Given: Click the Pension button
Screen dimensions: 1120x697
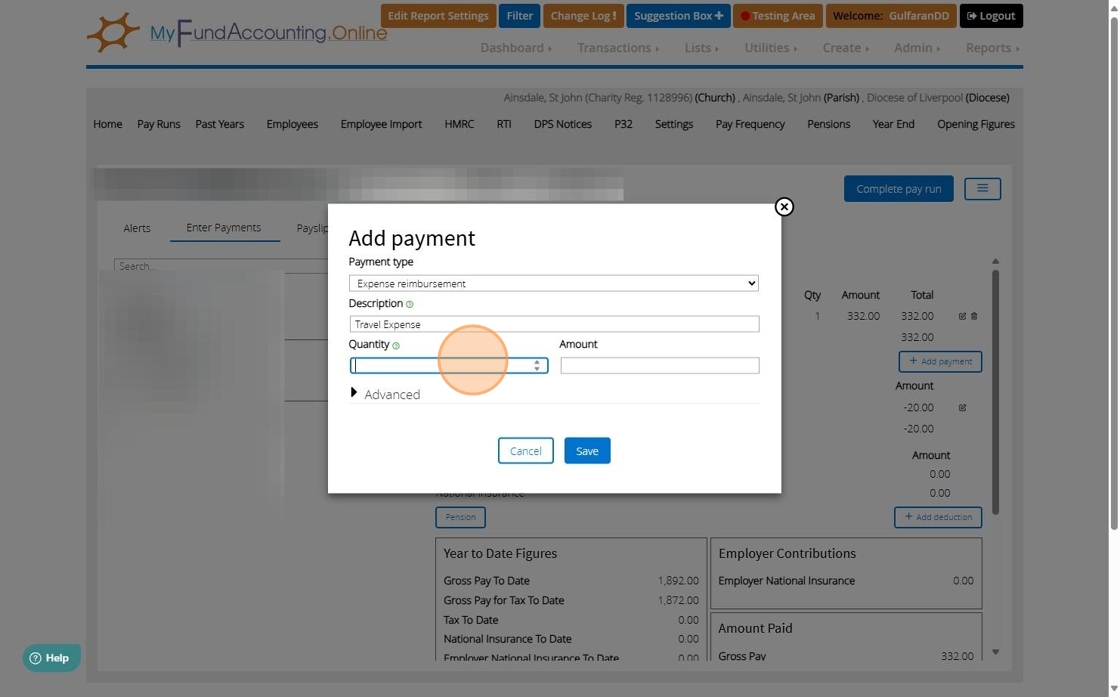Looking at the screenshot, I should click(x=460, y=517).
